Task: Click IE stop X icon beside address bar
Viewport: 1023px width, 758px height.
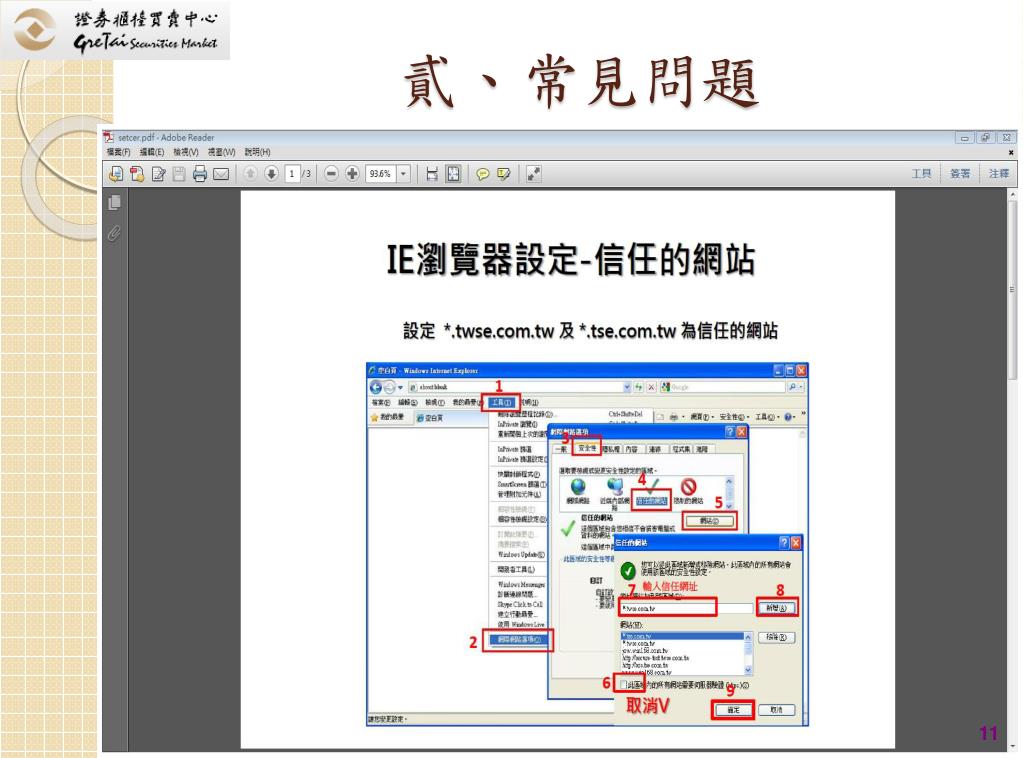Action: [x=651, y=387]
